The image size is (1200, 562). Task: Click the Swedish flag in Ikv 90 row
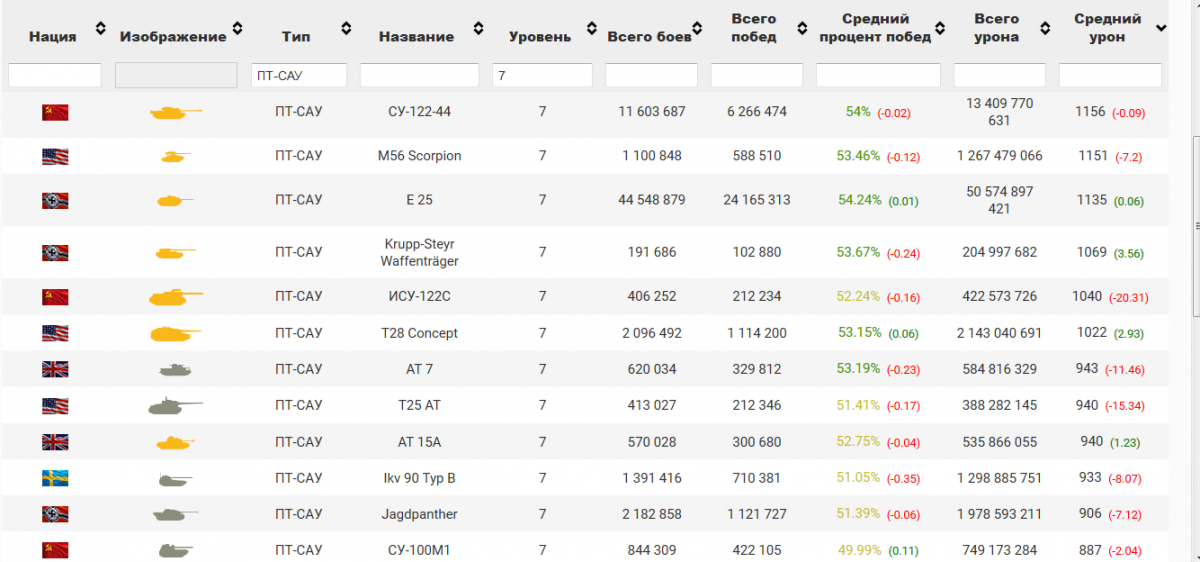(x=55, y=478)
